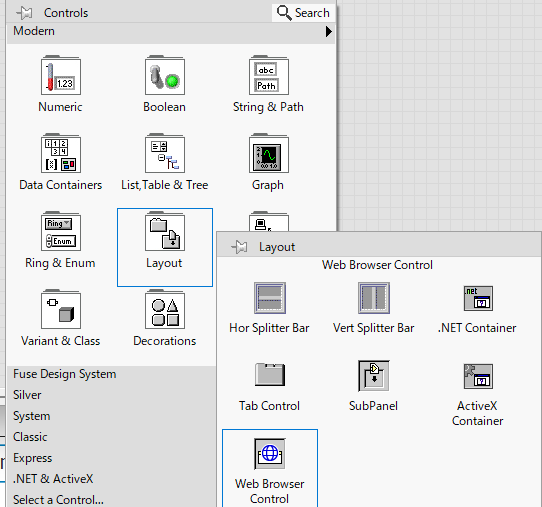Open the Boolean controls subpalette
This screenshot has width=542, height=507.
[165, 75]
